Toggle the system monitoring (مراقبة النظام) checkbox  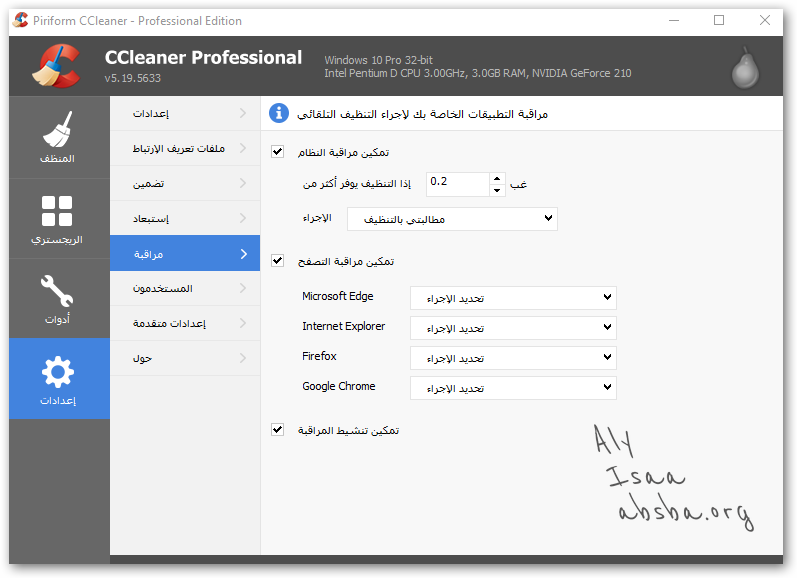278,152
